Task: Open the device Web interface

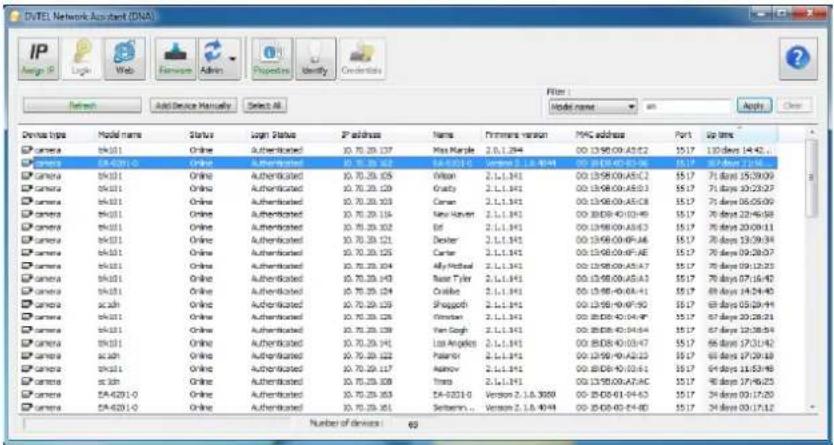Action: point(125,58)
